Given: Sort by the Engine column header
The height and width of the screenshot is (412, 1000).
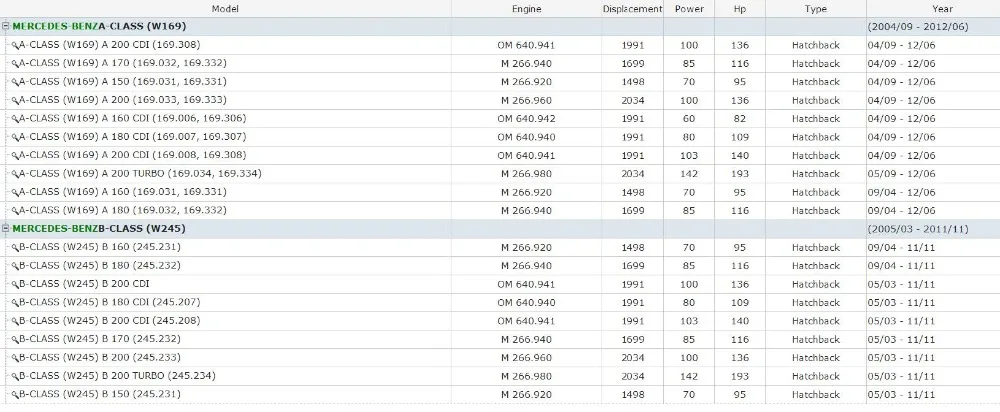Looking at the screenshot, I should click(527, 9).
